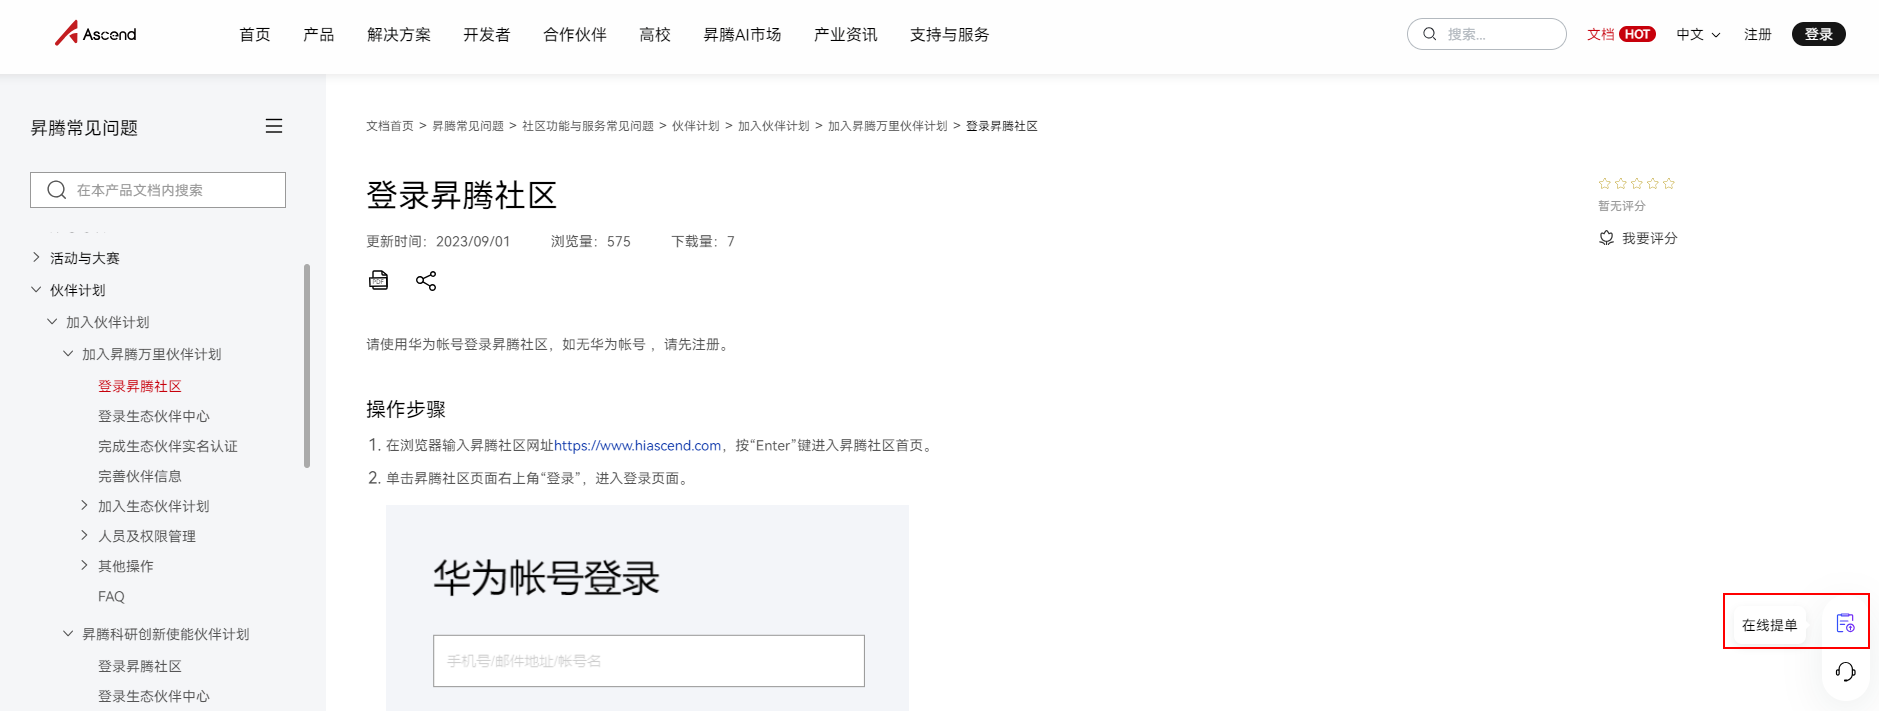Open the 中文 language dropdown
Image resolution: width=1879 pixels, height=711 pixels.
1698,34
